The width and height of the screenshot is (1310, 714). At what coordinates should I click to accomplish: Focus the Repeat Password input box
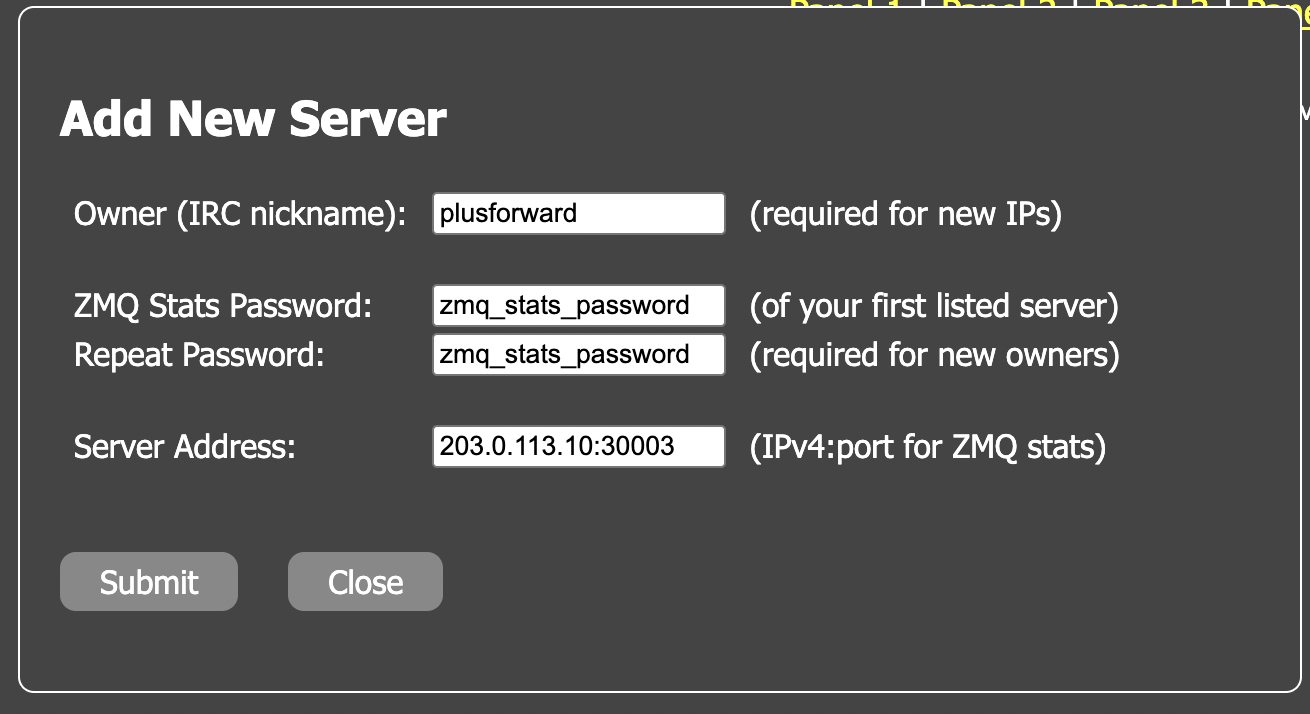(x=579, y=354)
